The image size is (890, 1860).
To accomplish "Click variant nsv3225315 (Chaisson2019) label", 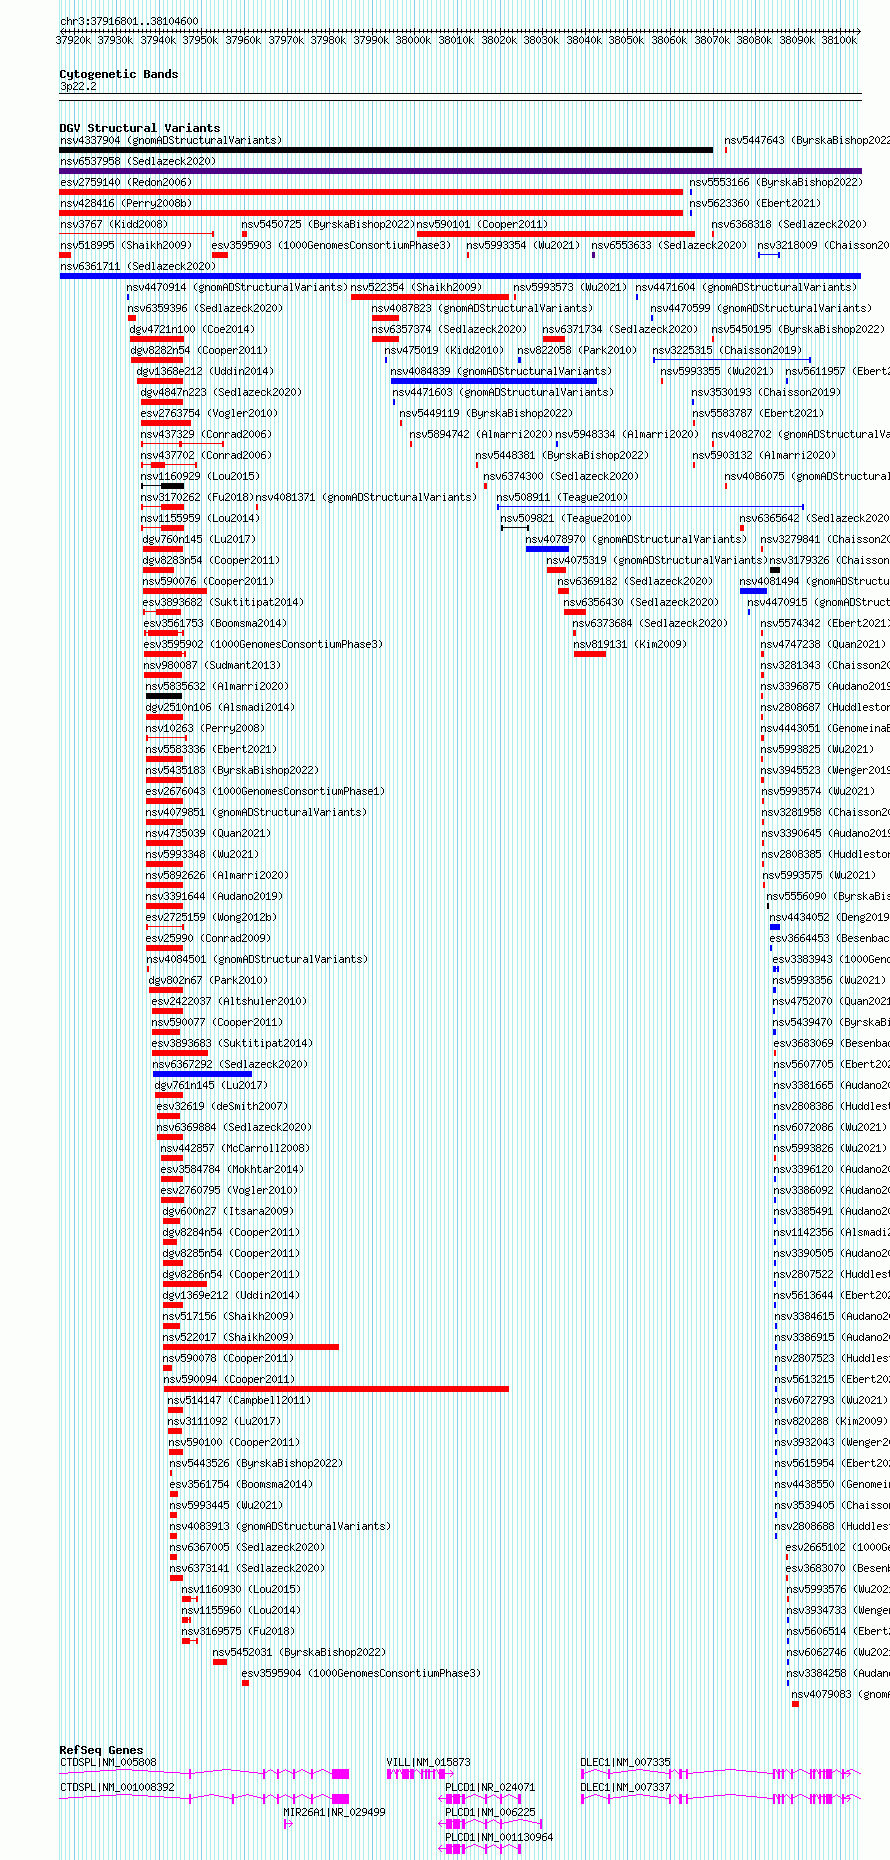I will click(x=727, y=350).
